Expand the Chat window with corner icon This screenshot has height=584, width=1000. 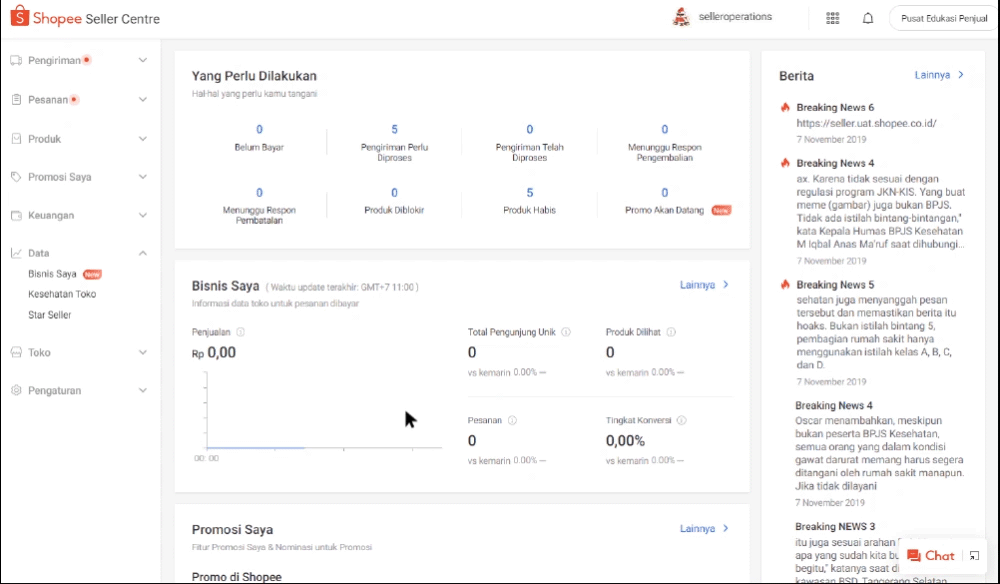pos(975,555)
